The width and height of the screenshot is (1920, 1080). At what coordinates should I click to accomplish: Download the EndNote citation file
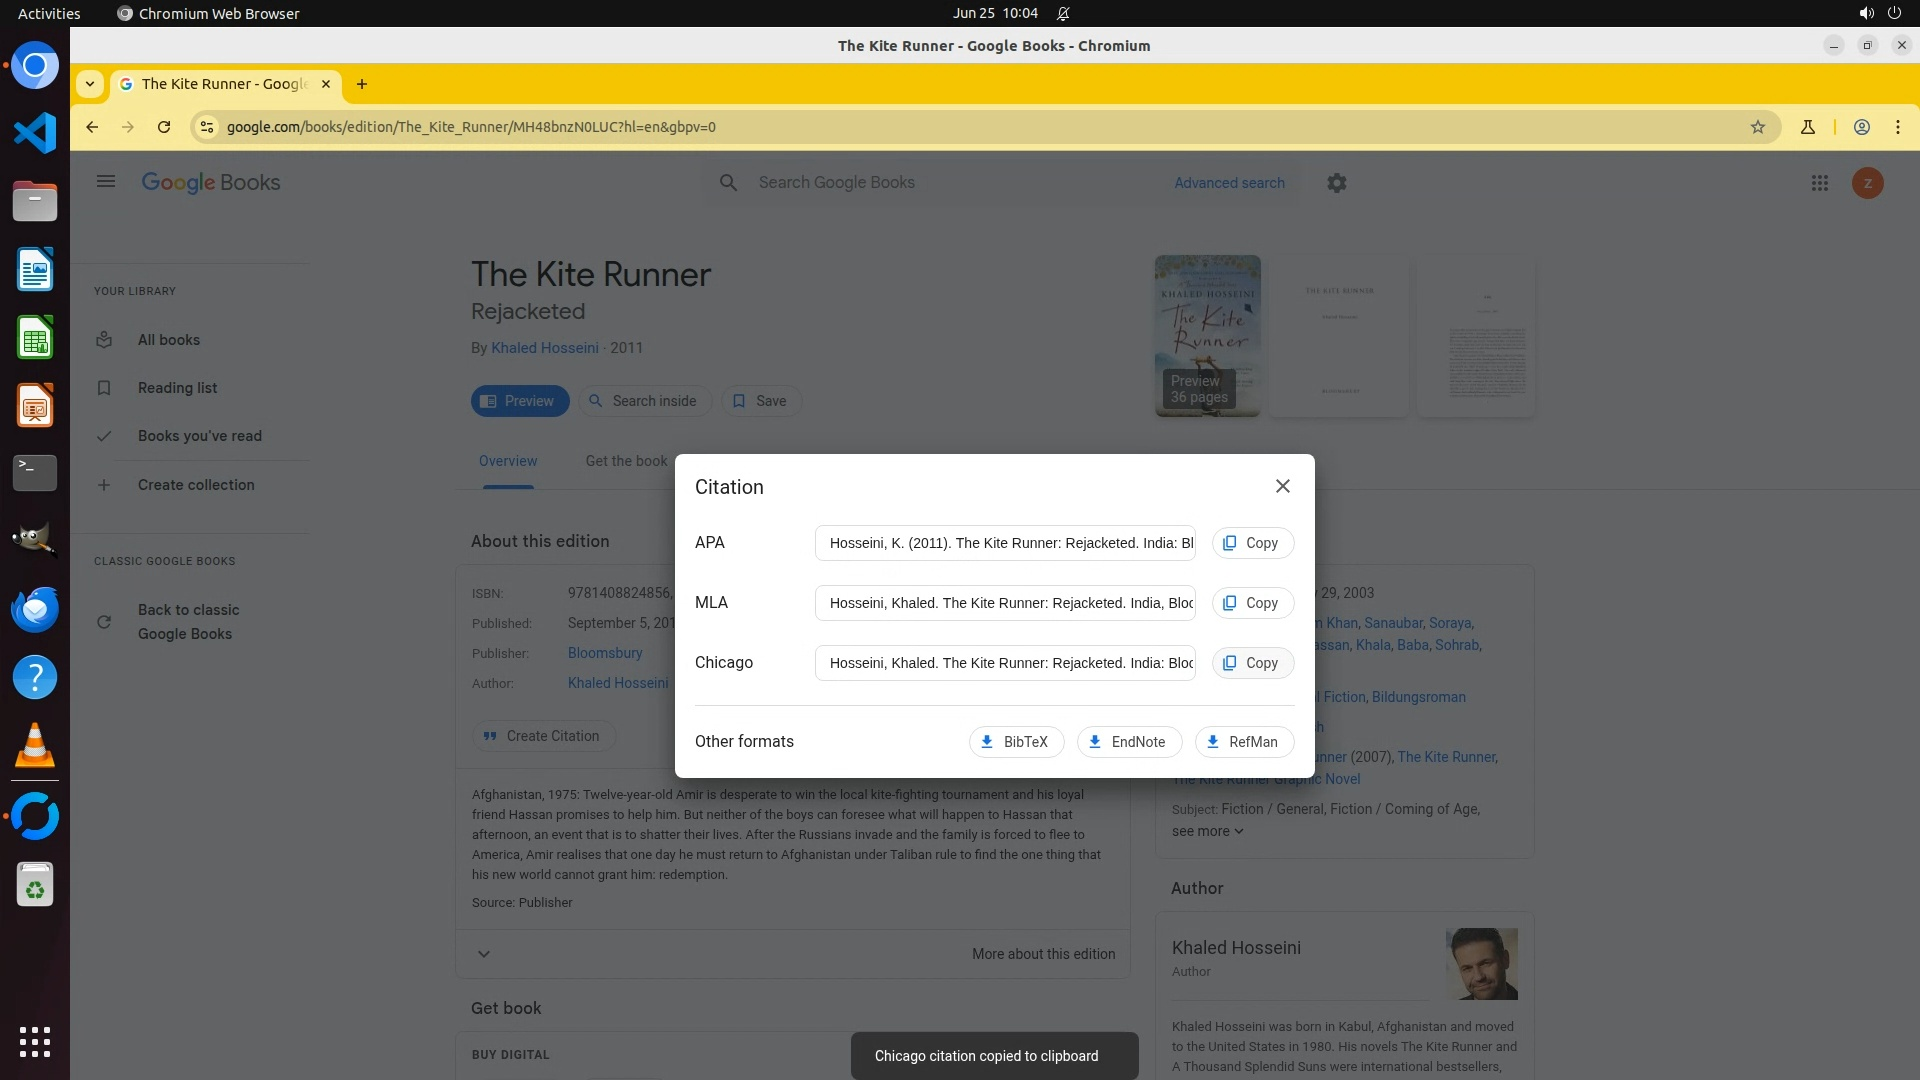coord(1128,742)
